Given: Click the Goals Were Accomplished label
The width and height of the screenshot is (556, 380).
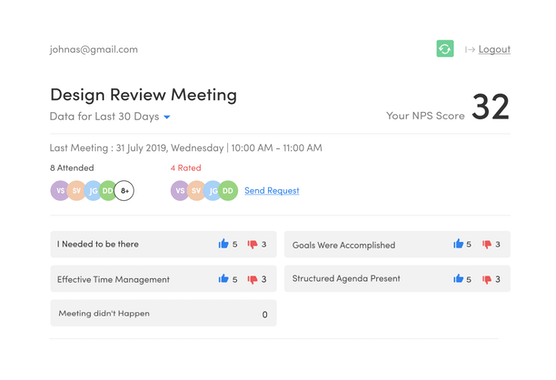Looking at the screenshot, I should click(x=344, y=245).
